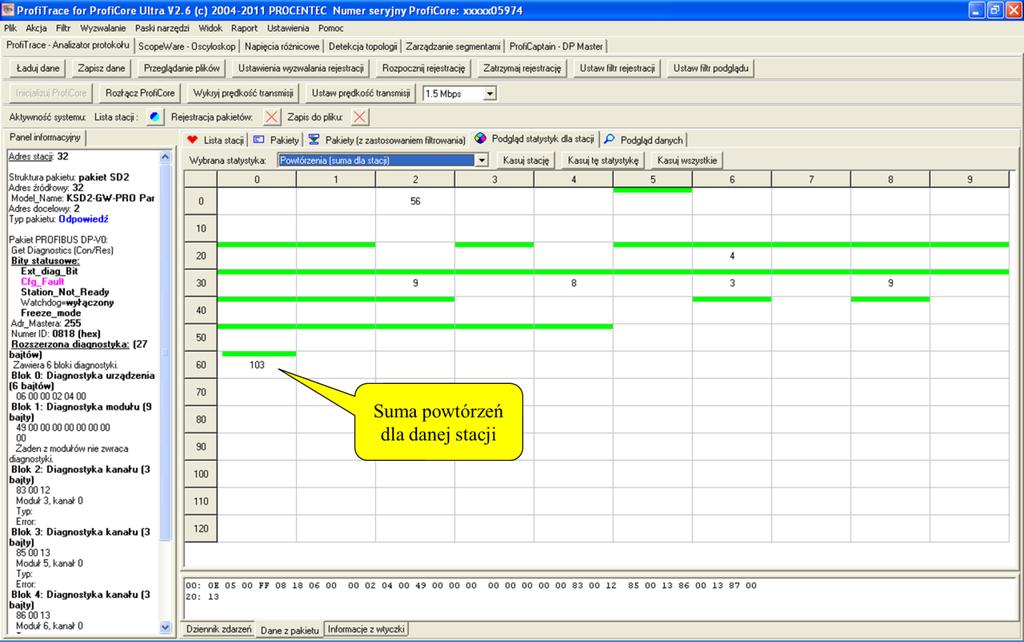Select the Panel informacyjny tab
Screen dimensions: 1024x642
pos(45,137)
